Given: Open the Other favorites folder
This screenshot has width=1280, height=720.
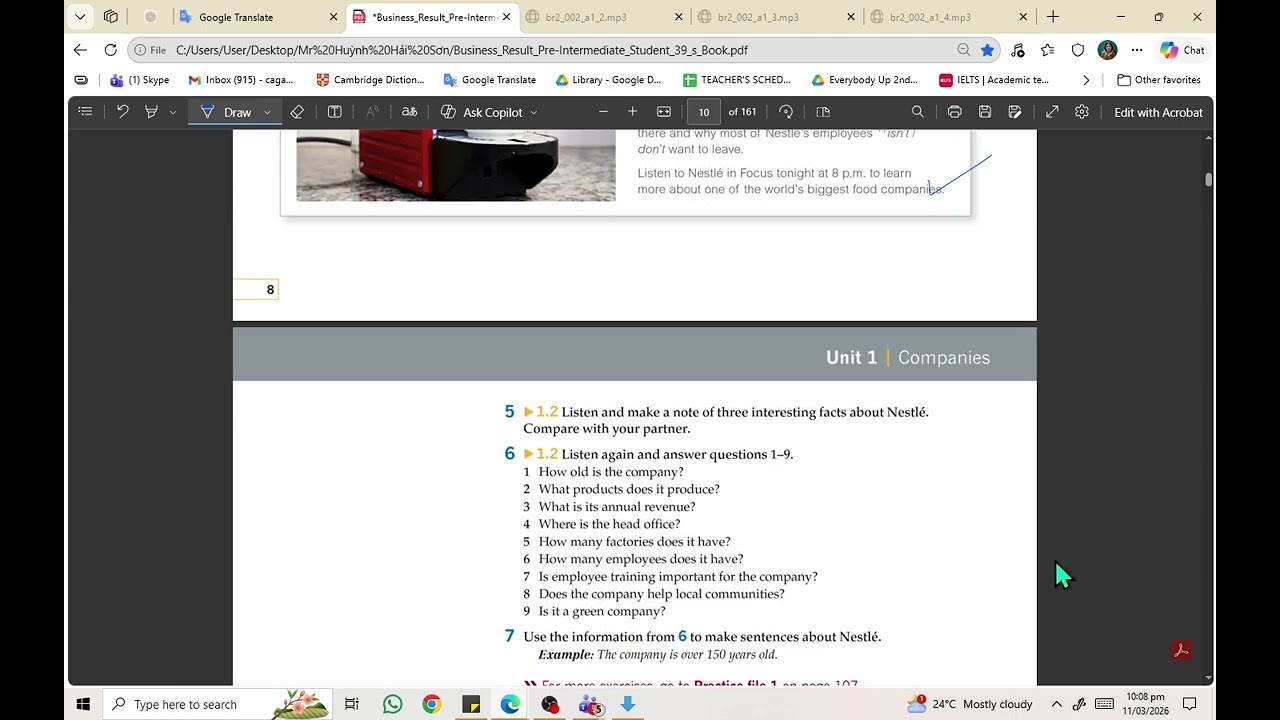Looking at the screenshot, I should coord(1159,80).
